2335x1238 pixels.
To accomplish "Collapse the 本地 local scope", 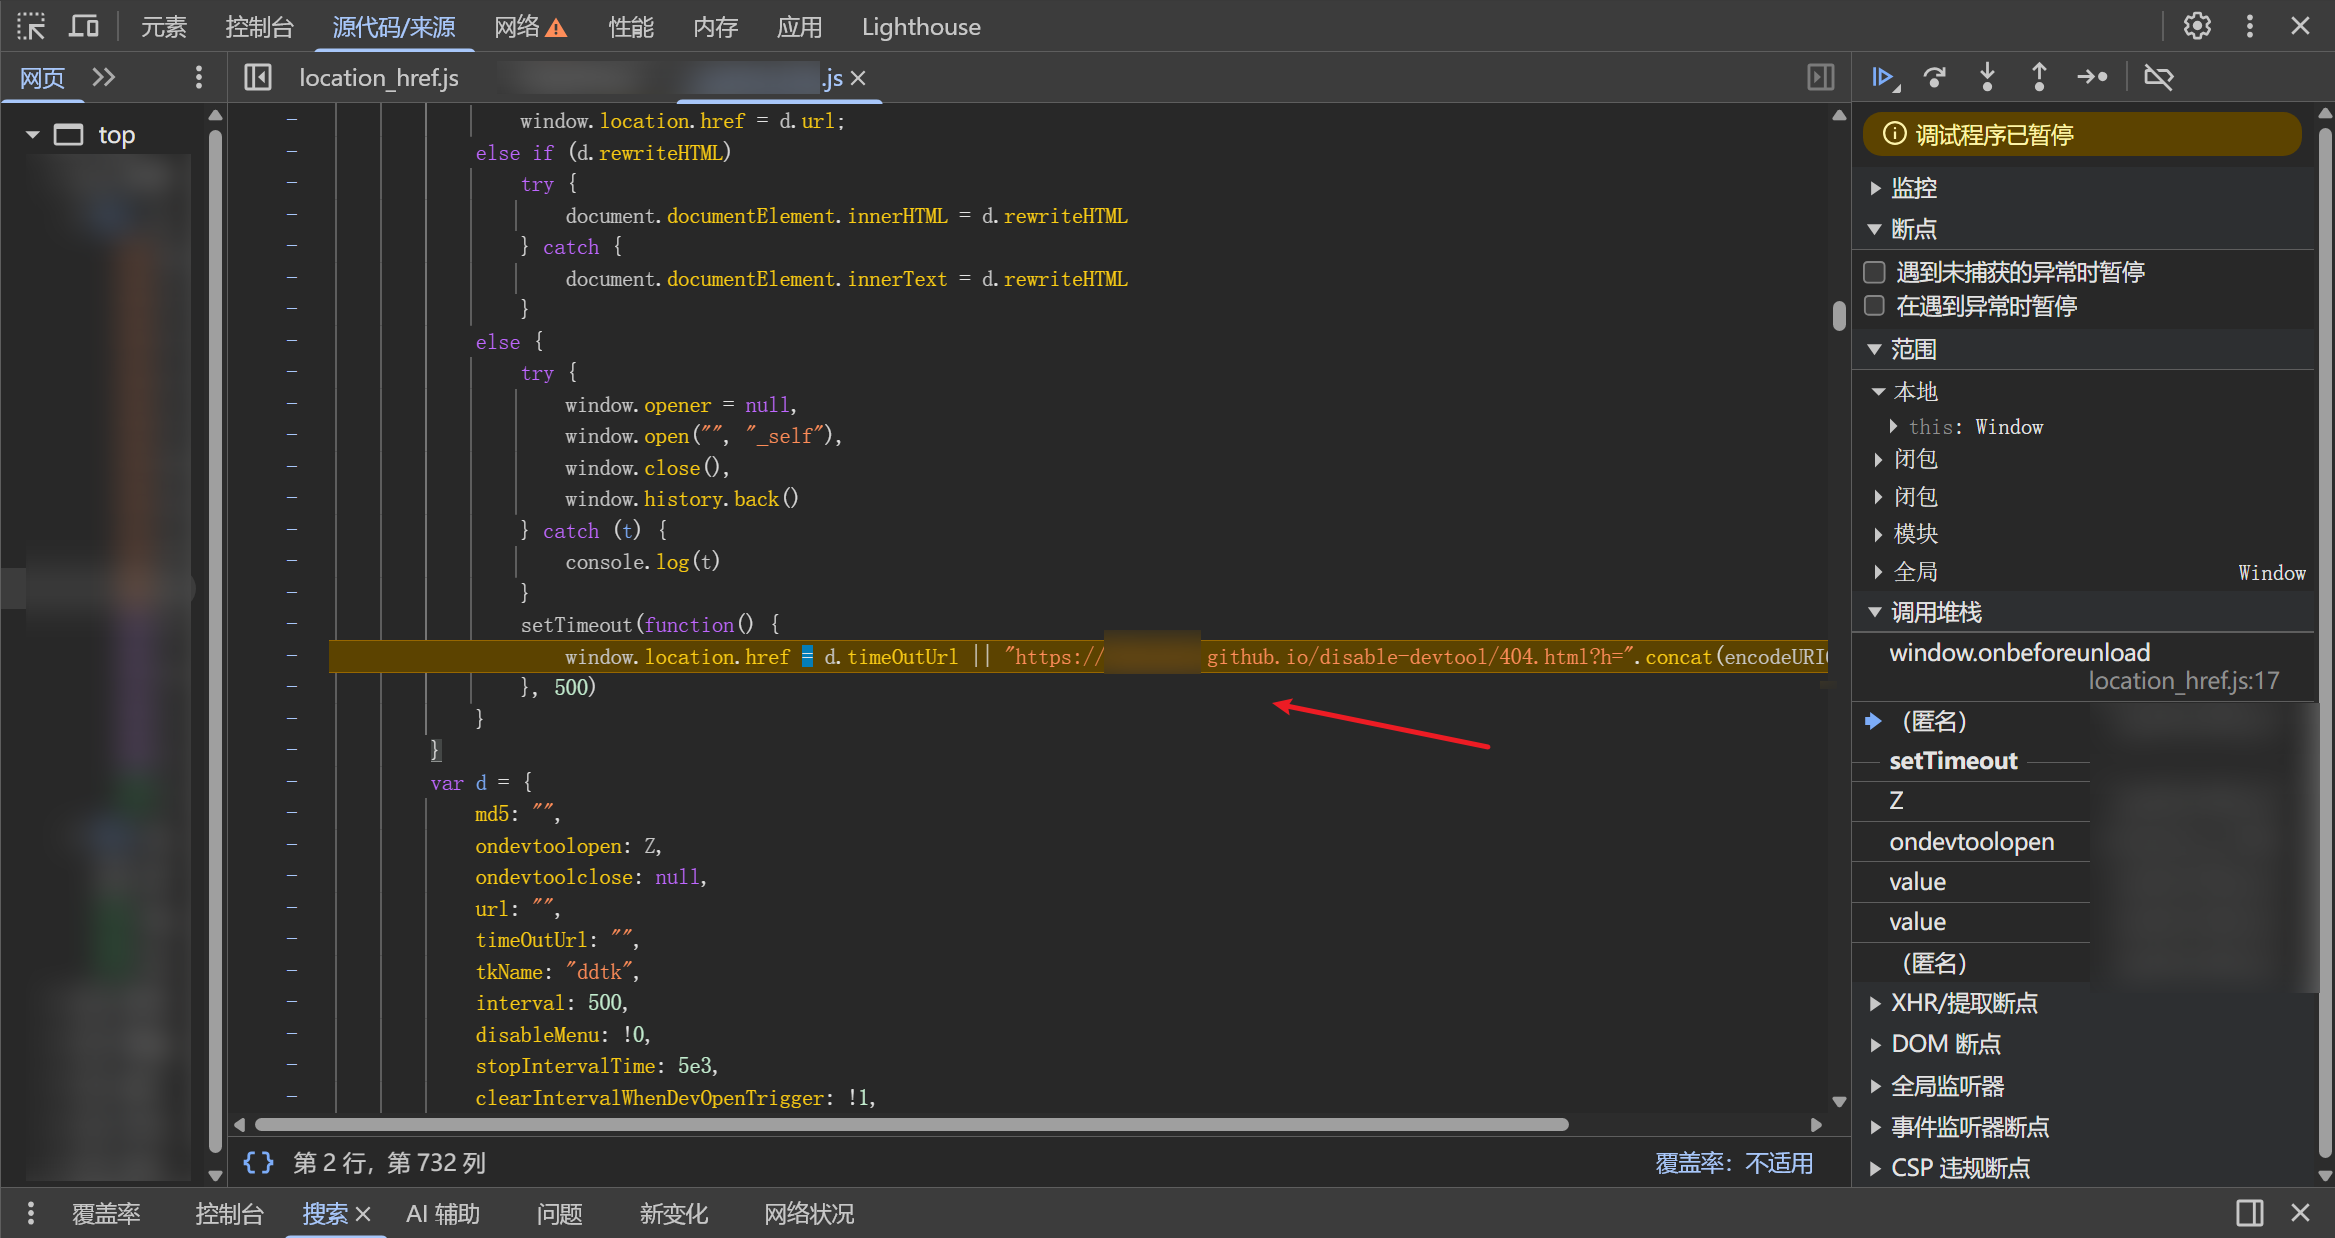I will coord(1879,391).
